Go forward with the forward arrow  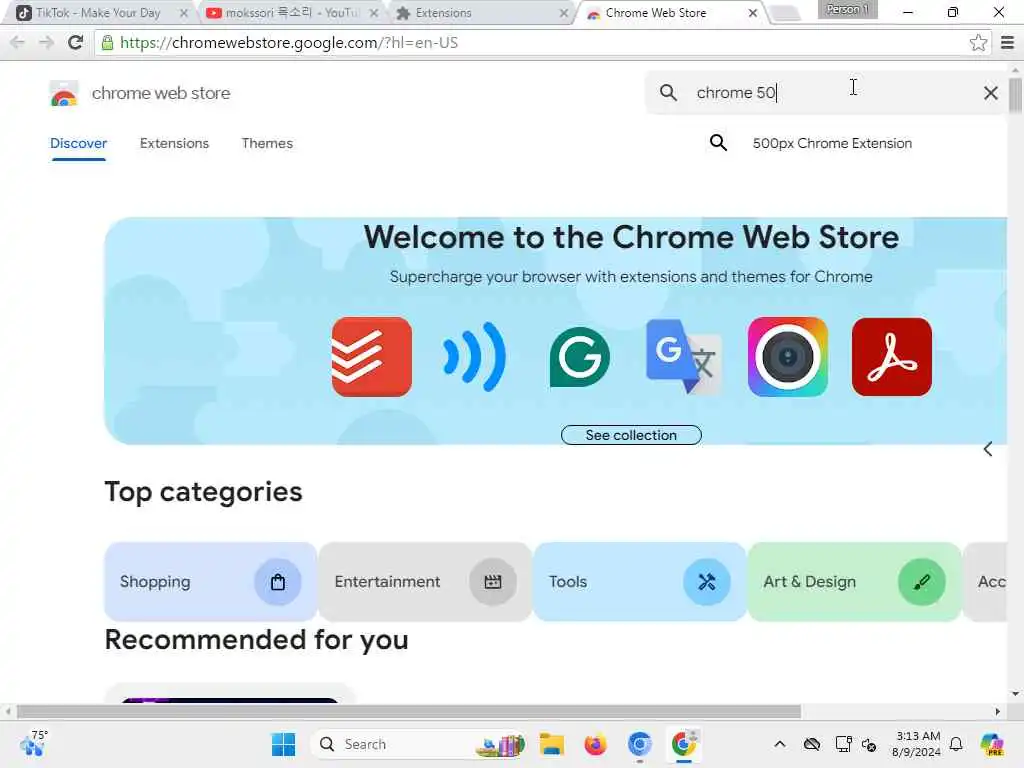46,43
